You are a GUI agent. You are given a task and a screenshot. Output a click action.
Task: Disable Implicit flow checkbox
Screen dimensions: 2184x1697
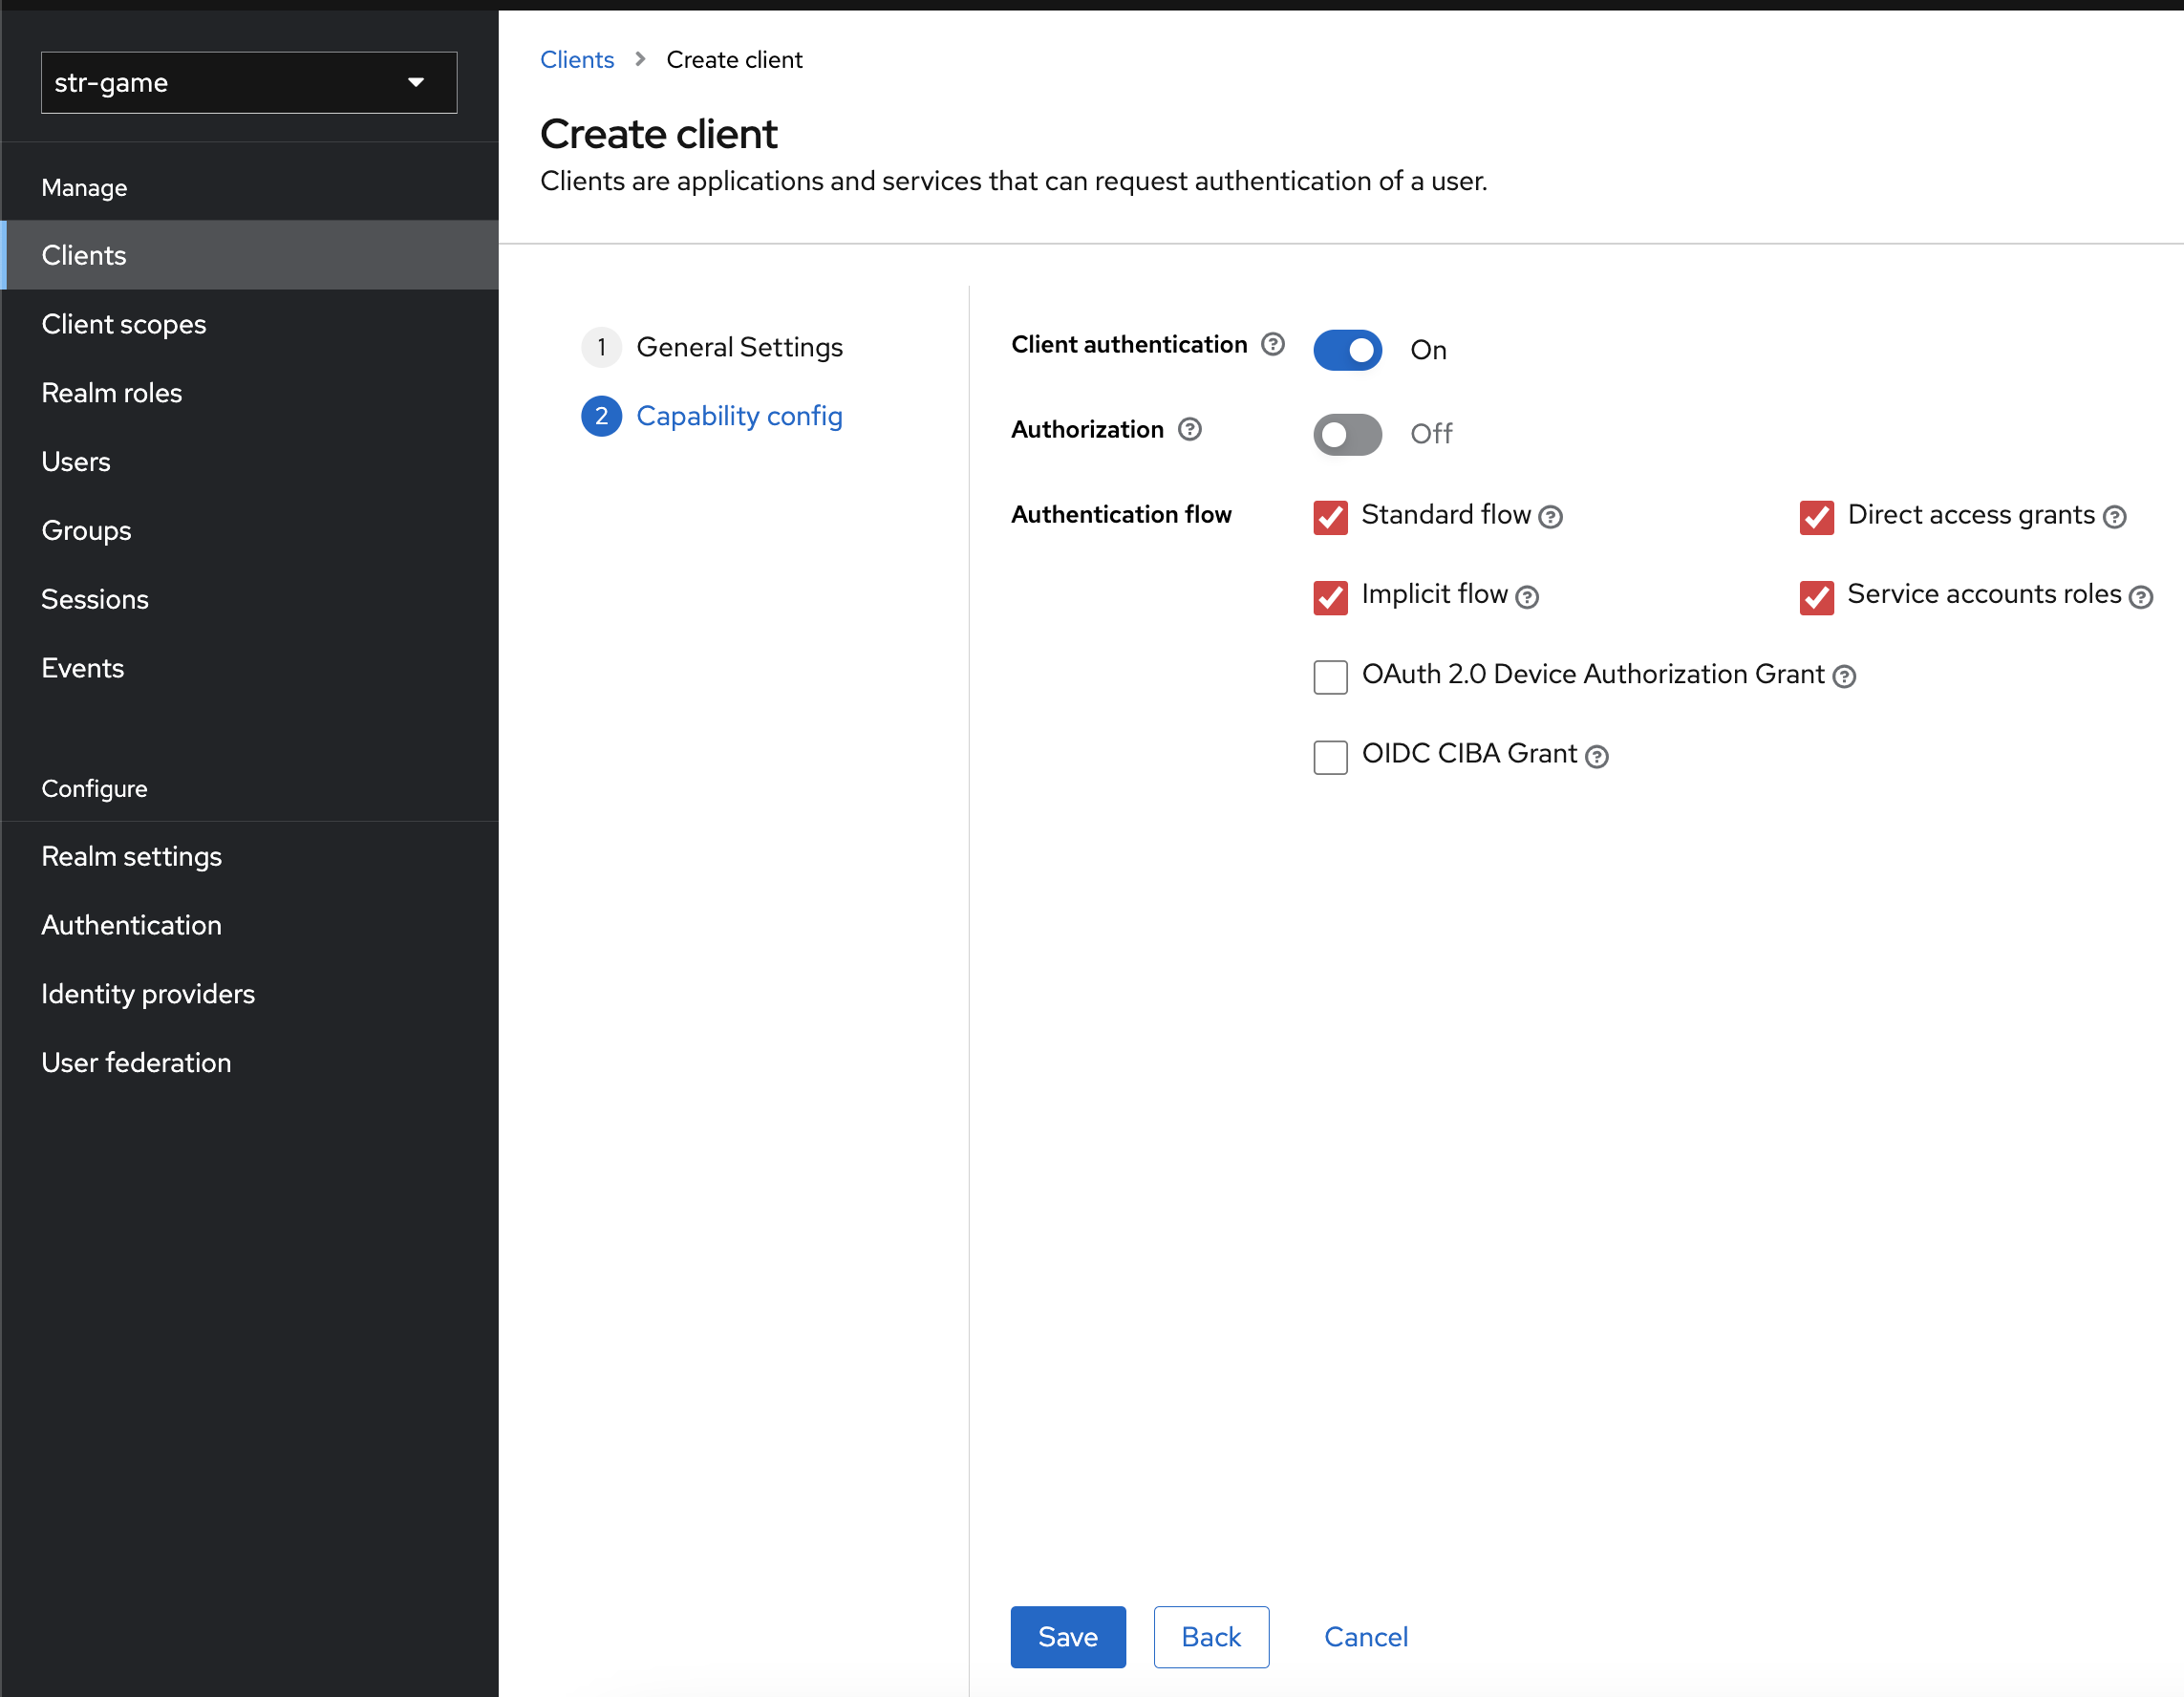coord(1331,596)
